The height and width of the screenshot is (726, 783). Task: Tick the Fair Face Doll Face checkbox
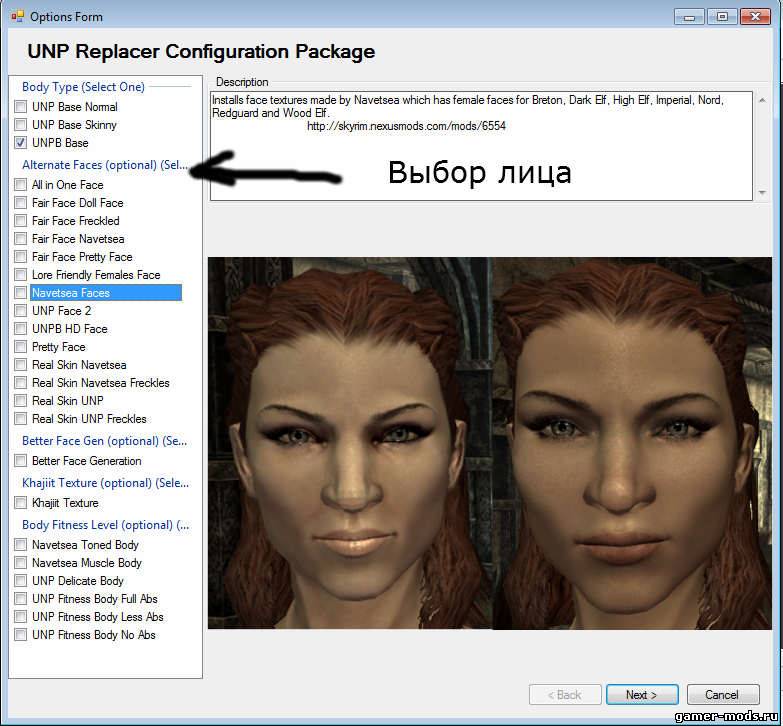[20, 203]
